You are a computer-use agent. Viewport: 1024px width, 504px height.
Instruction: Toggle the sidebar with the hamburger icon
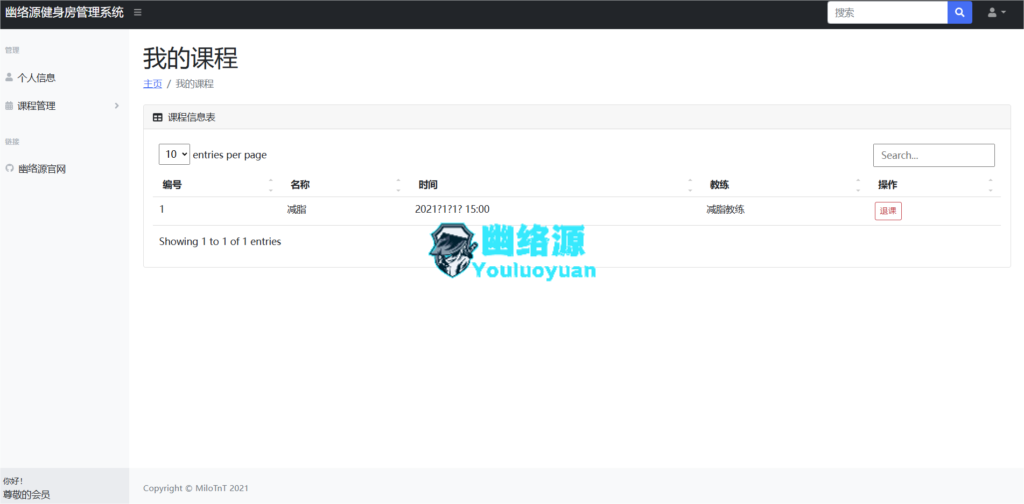pos(138,12)
